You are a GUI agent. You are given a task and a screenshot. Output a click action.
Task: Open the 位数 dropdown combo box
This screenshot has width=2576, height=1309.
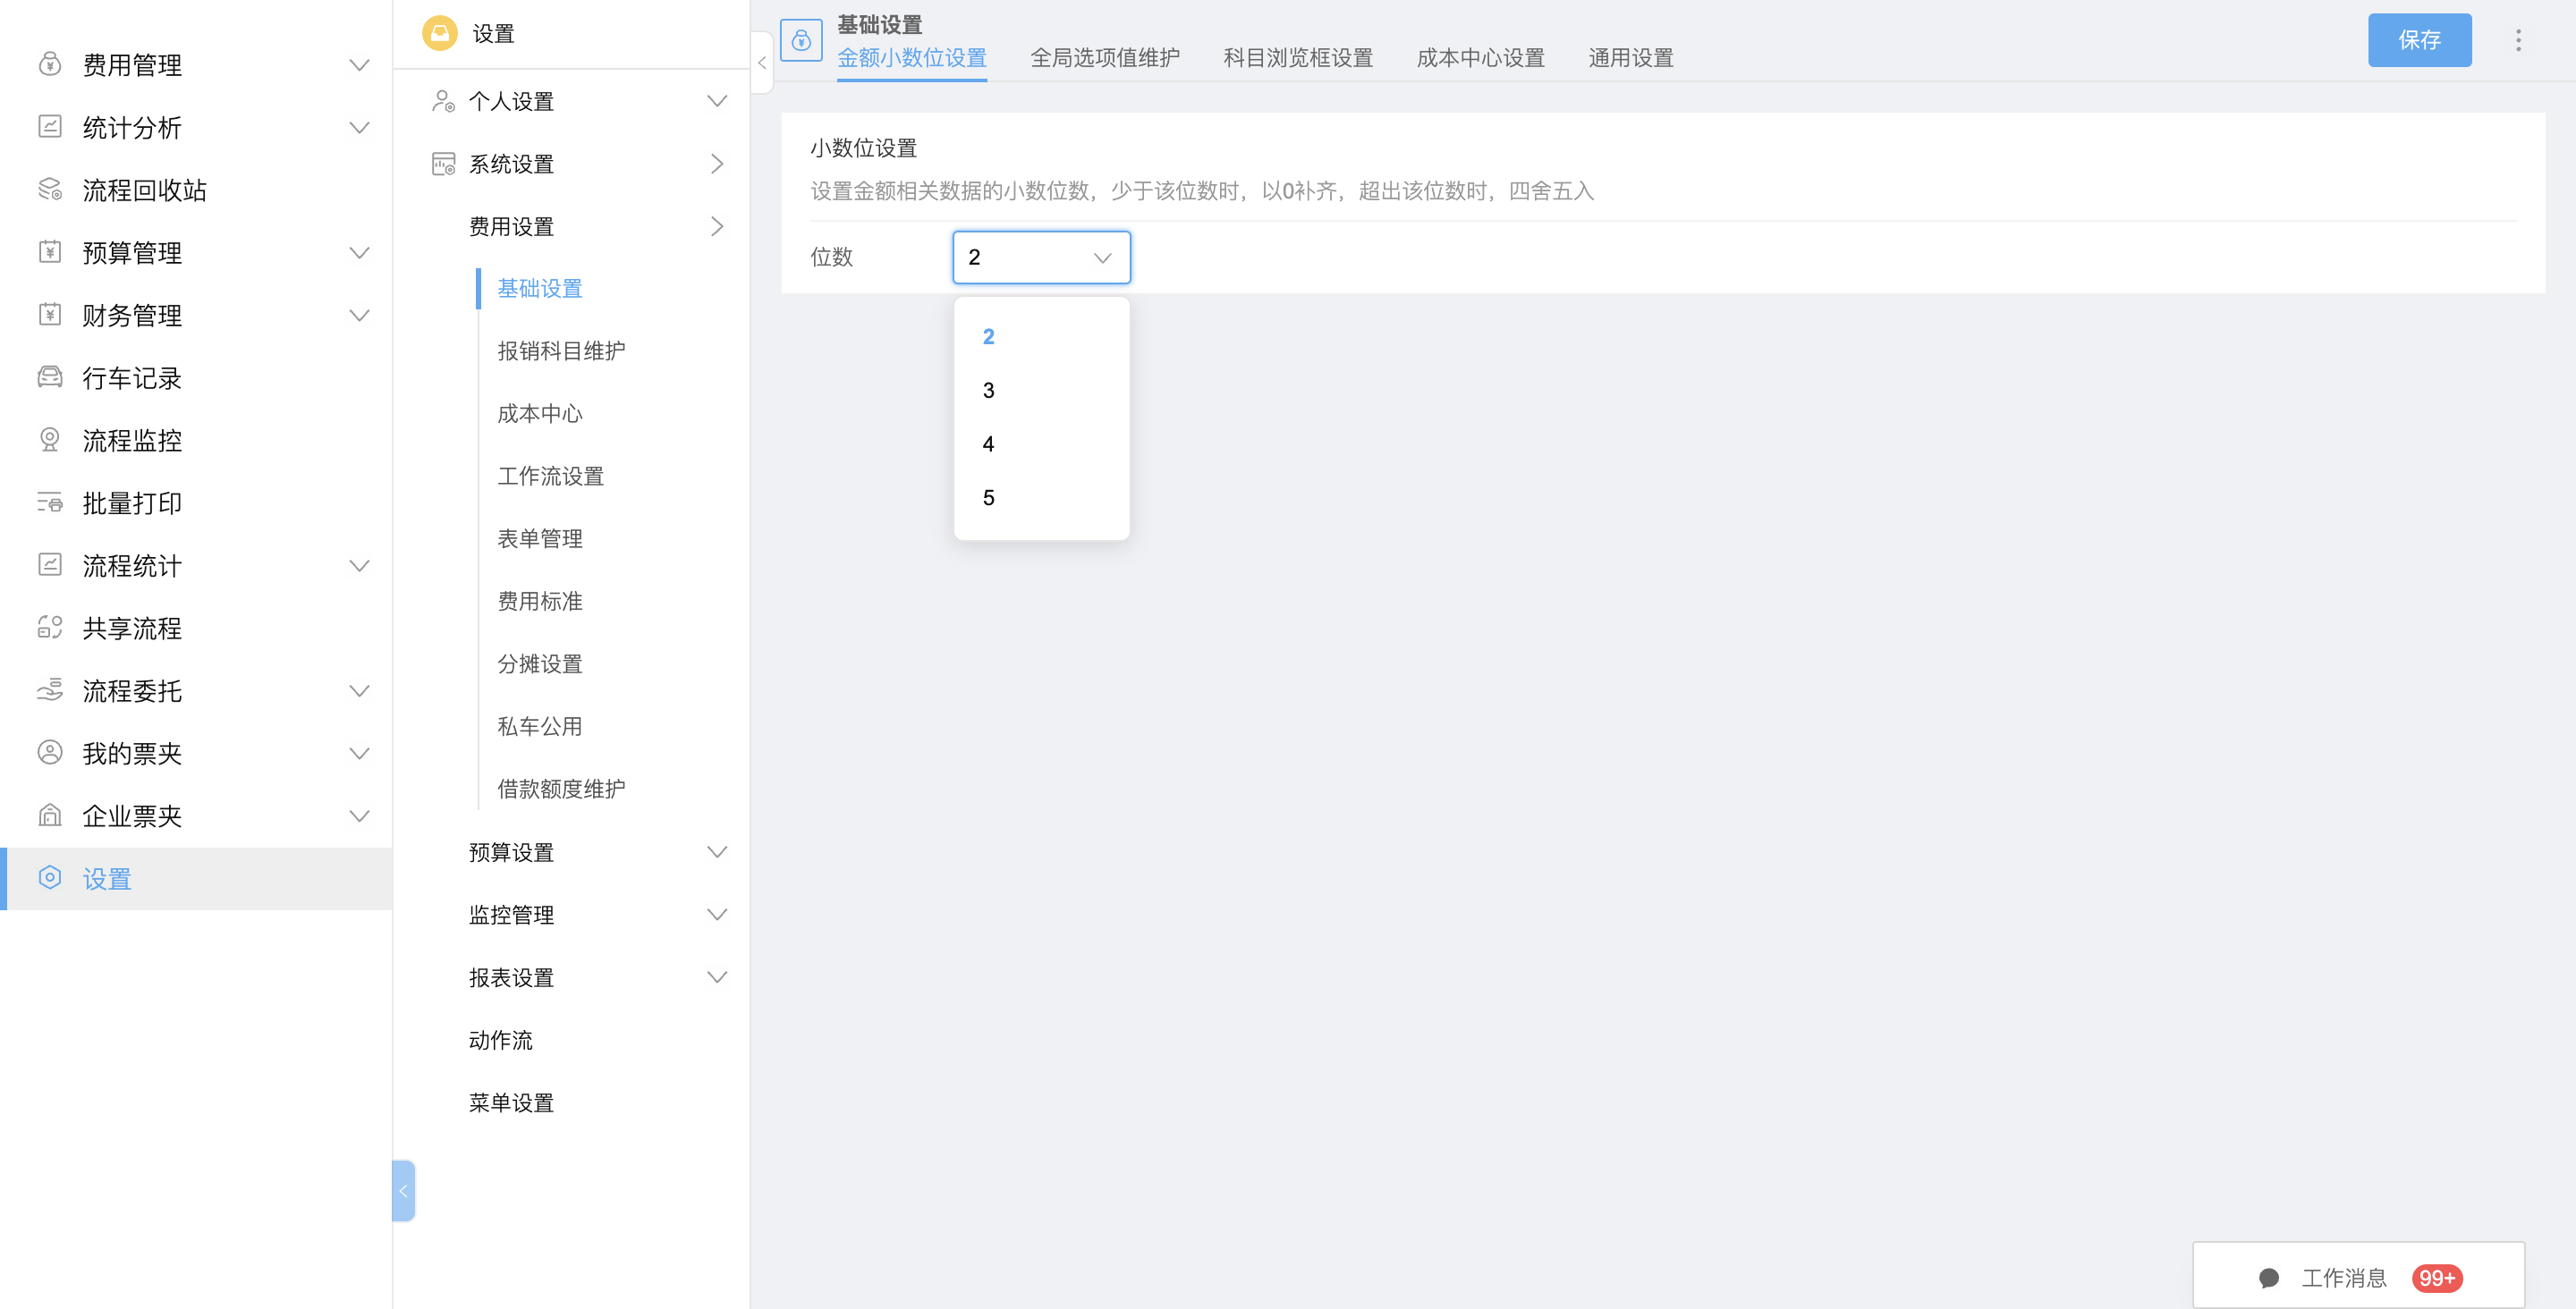(1041, 257)
